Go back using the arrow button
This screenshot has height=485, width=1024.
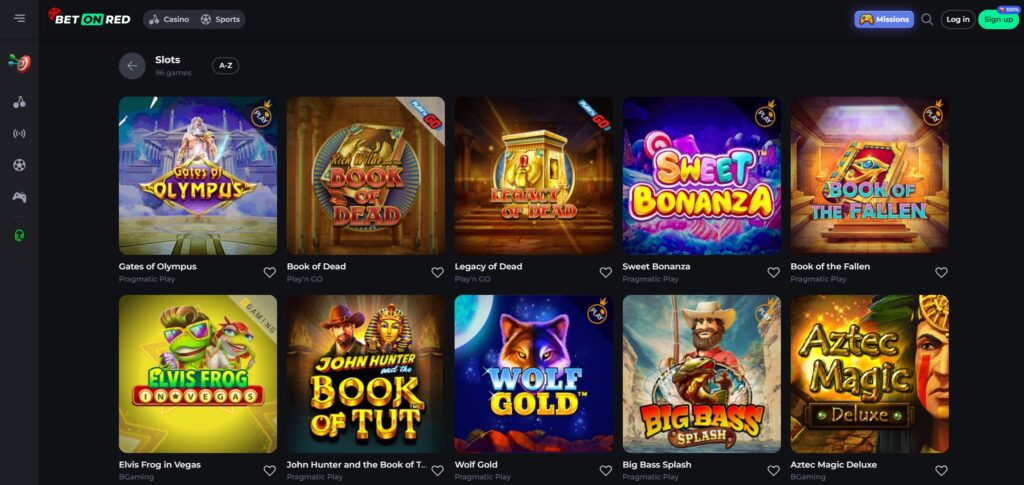132,66
